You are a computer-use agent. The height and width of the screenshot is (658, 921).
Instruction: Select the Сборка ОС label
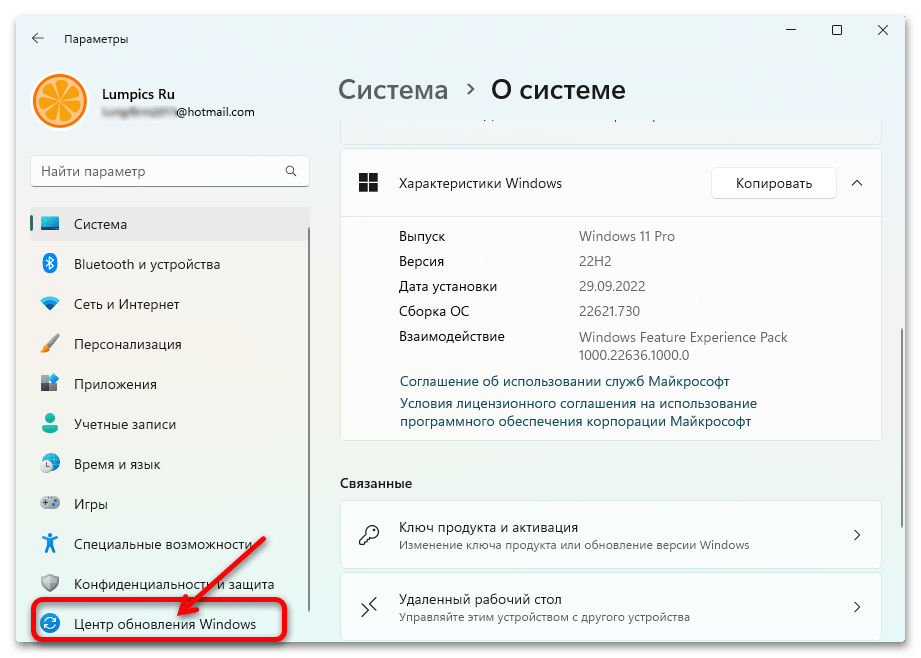point(434,311)
